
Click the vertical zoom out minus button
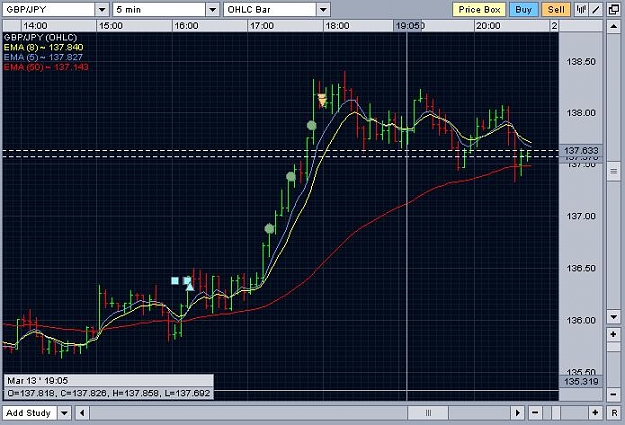tap(613, 394)
